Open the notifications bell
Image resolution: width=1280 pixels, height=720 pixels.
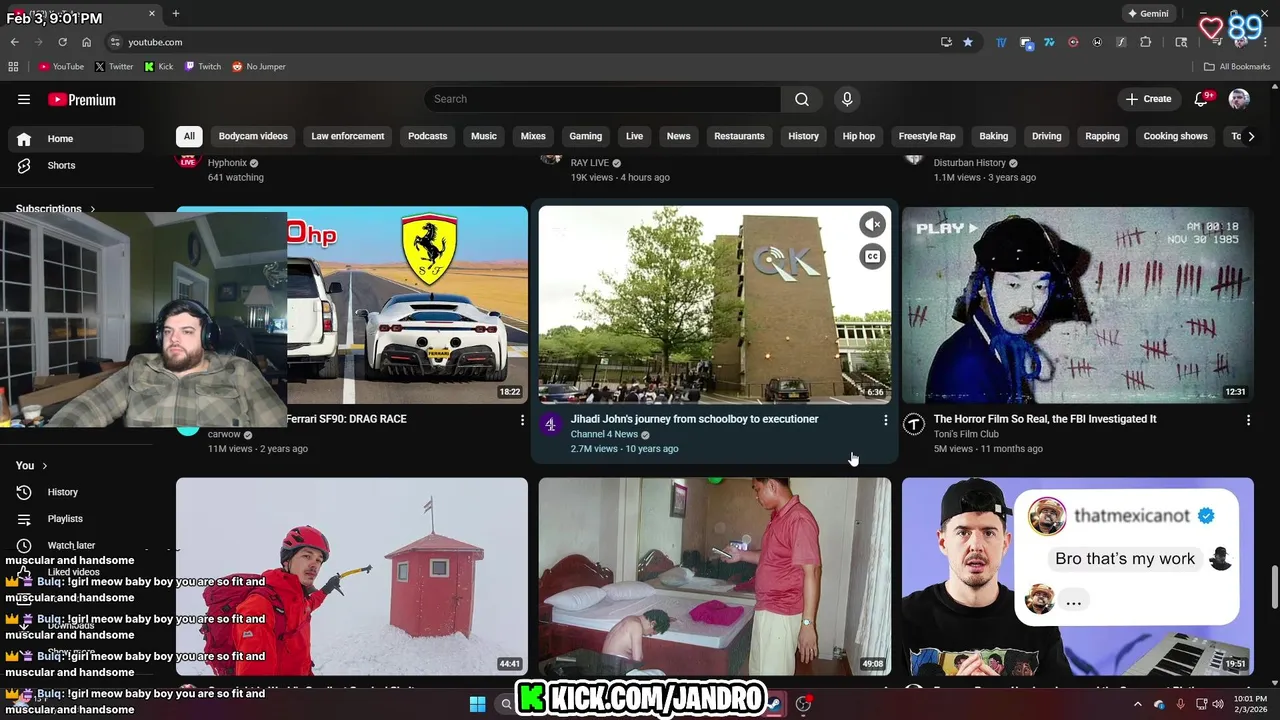pyautogui.click(x=1203, y=99)
